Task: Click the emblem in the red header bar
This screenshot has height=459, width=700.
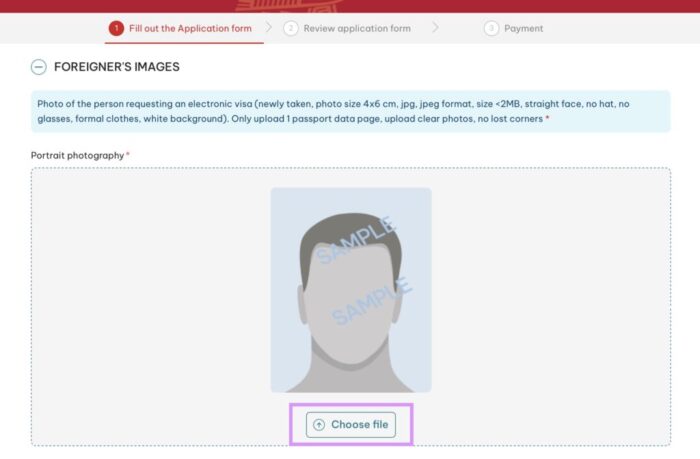Action: 288,6
